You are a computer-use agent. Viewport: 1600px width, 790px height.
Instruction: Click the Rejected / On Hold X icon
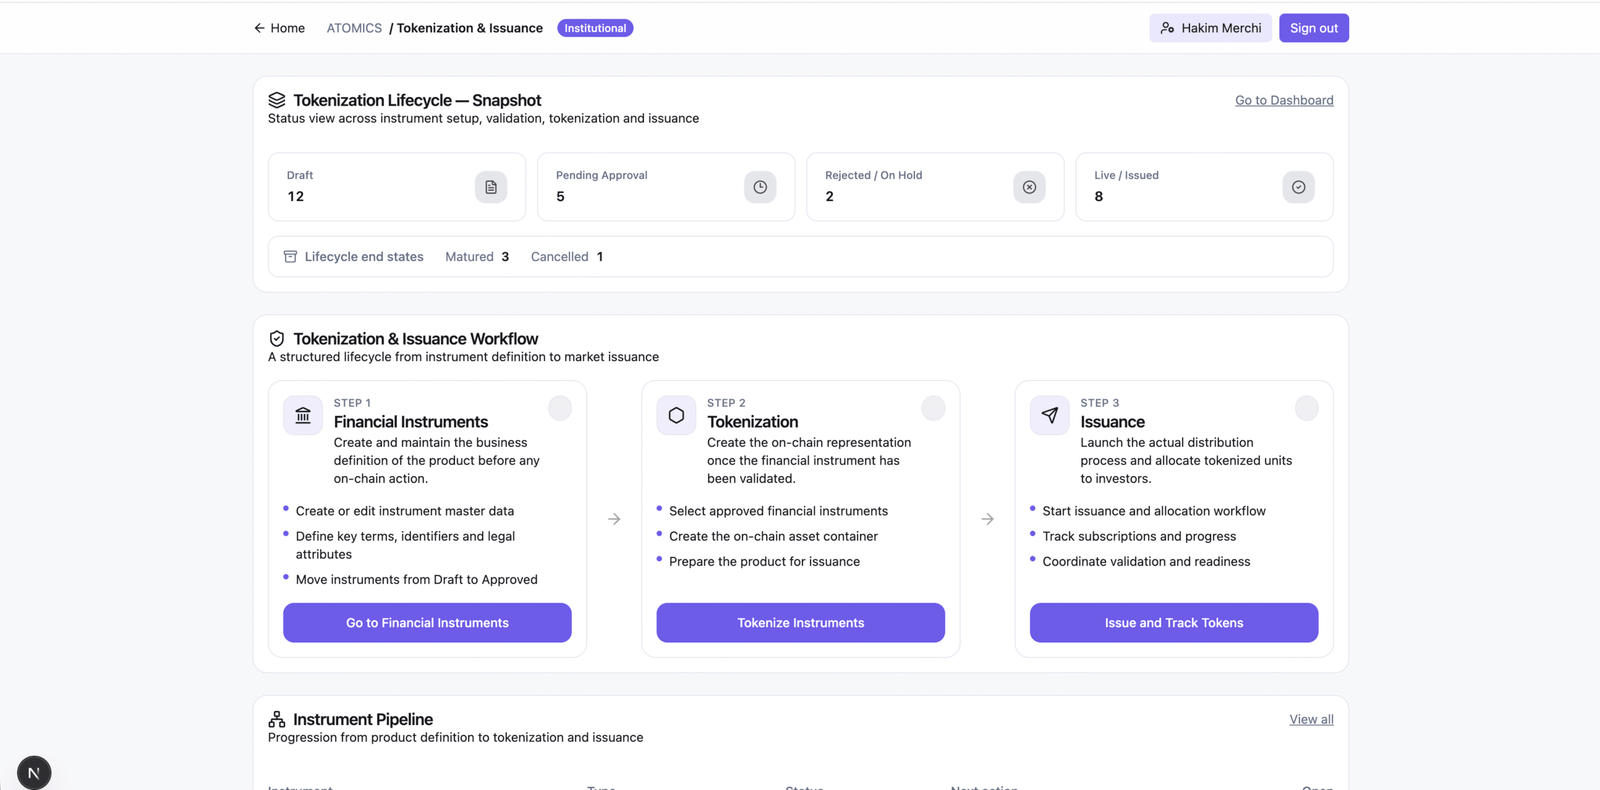coord(1029,187)
